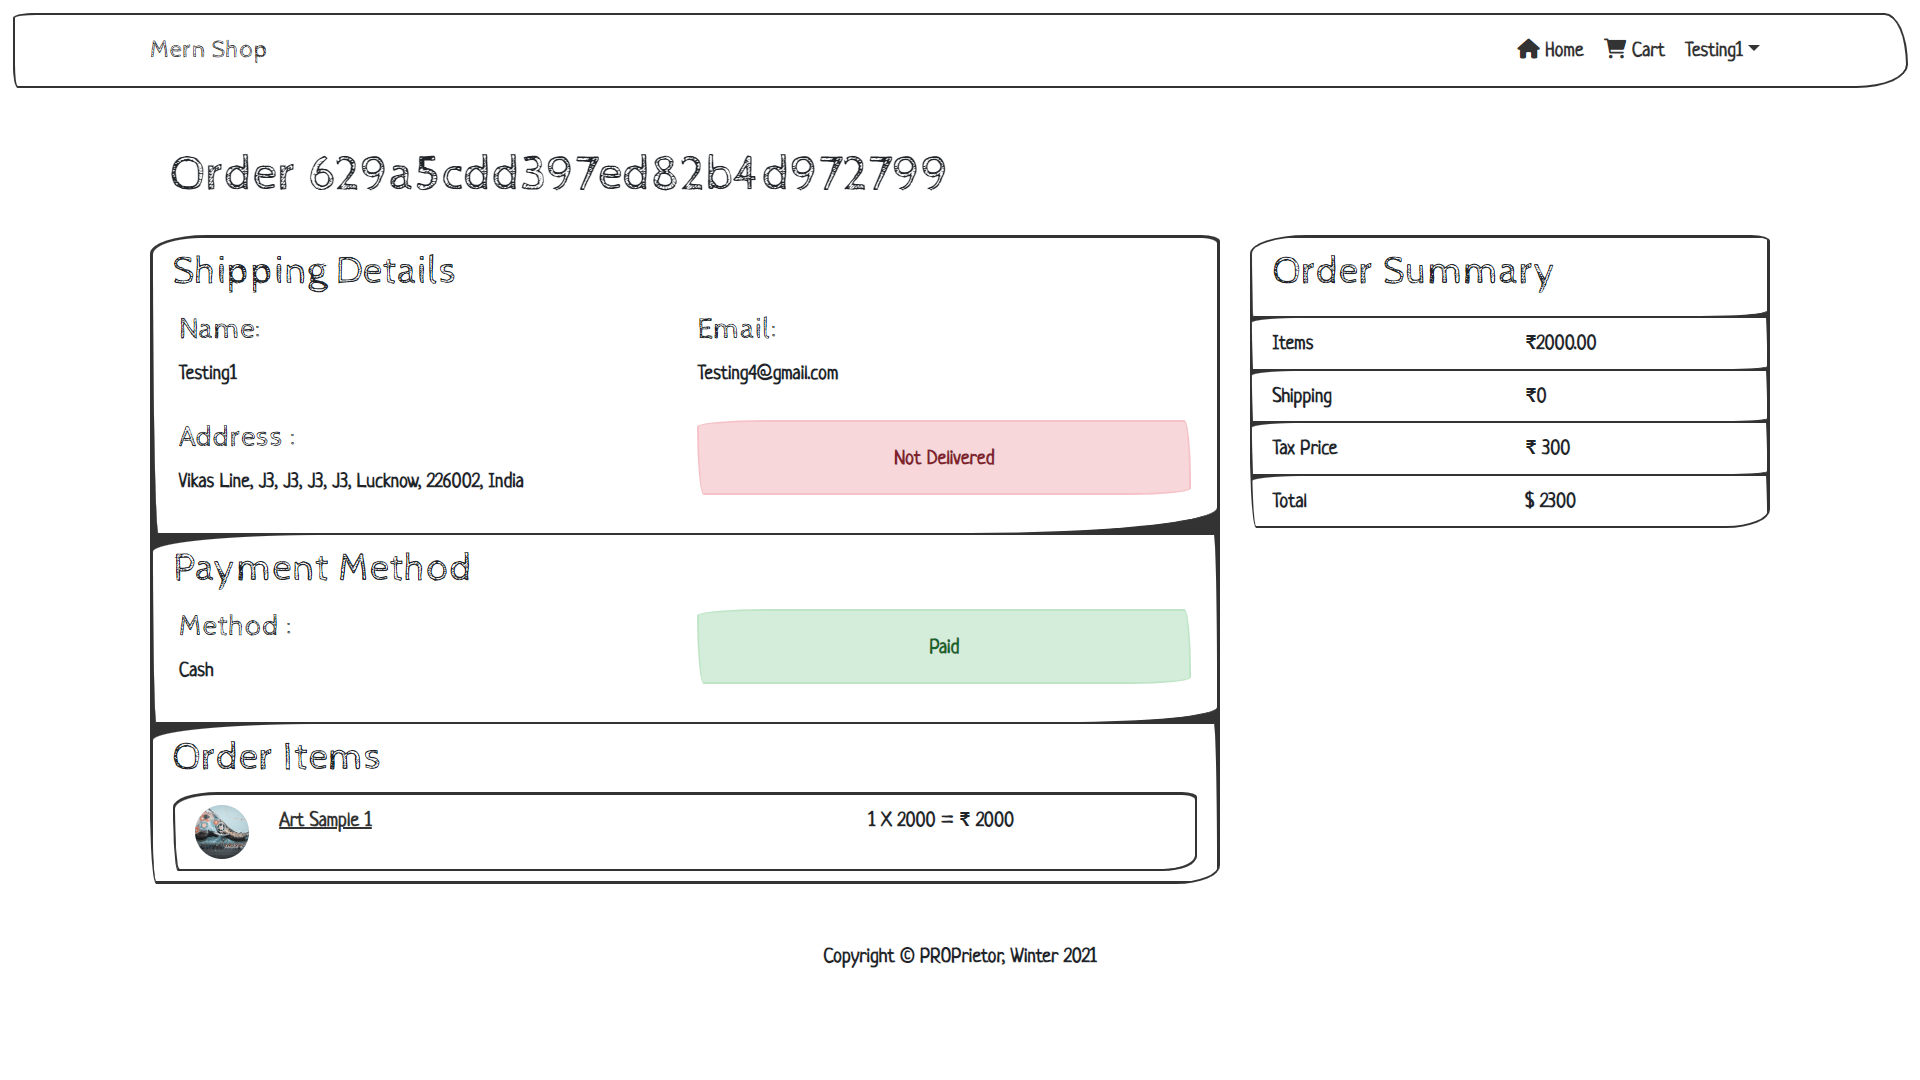Viewport: 1920px width, 1080px height.
Task: Click the shipping address text
Action: pos(350,481)
